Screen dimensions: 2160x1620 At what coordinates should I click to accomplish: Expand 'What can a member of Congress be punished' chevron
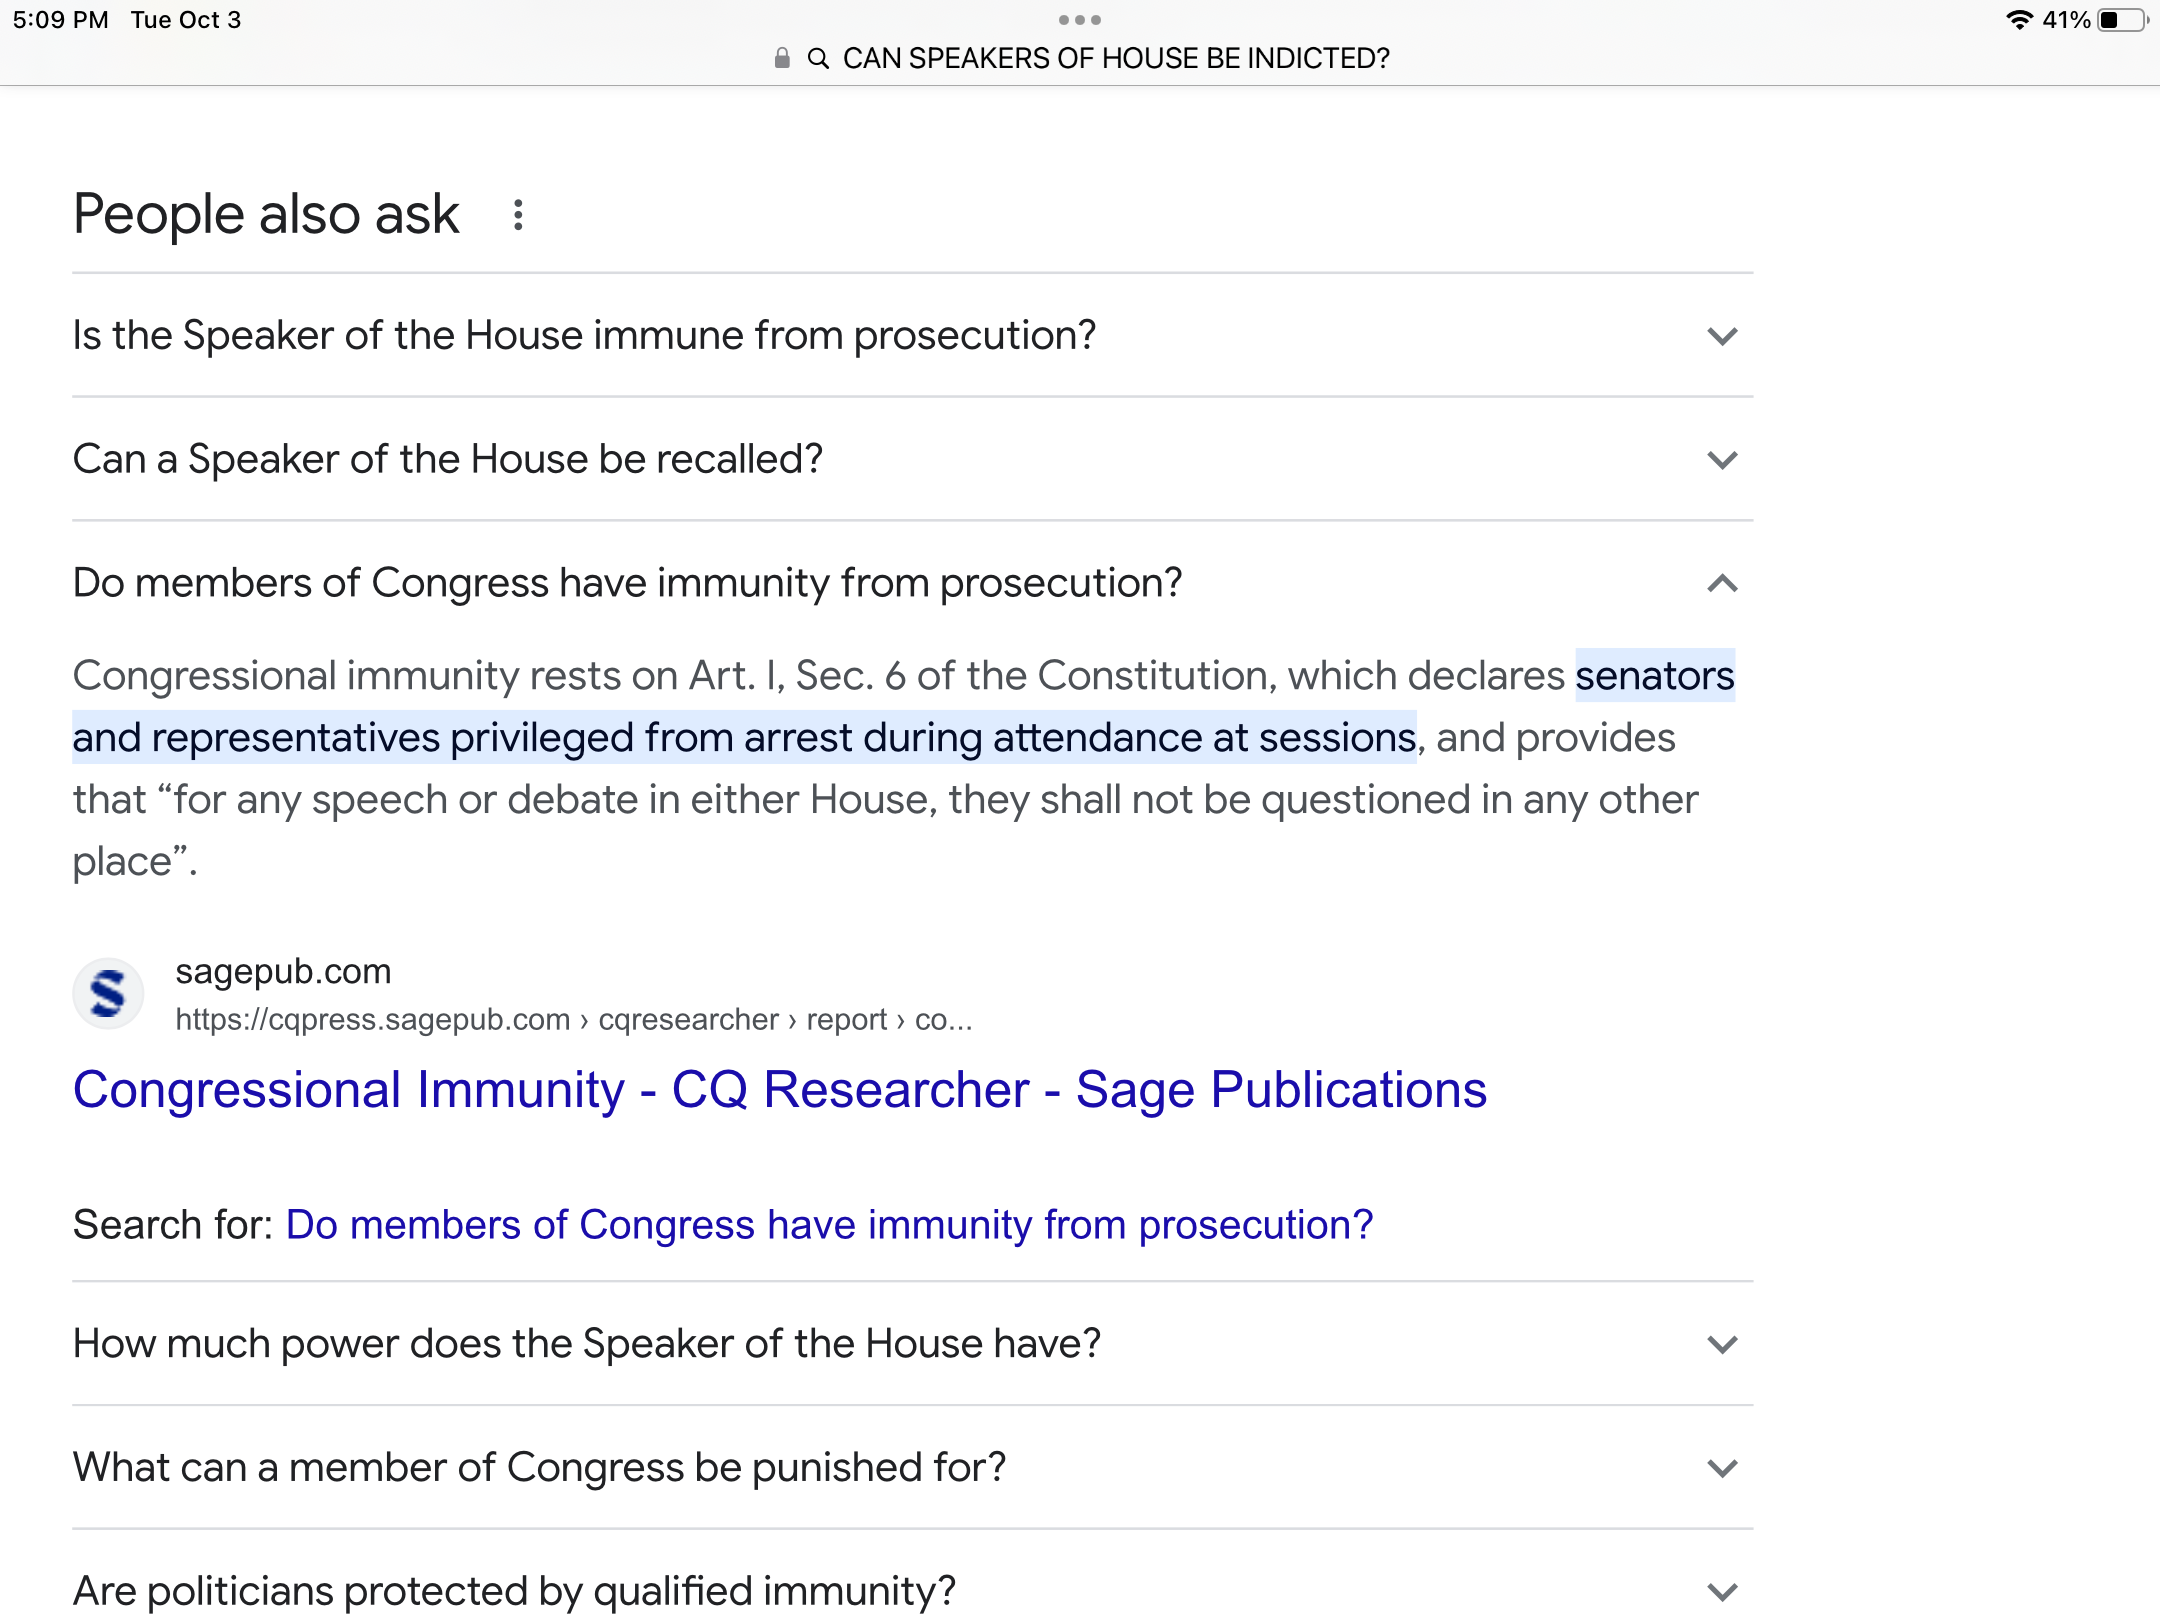click(x=1722, y=1469)
